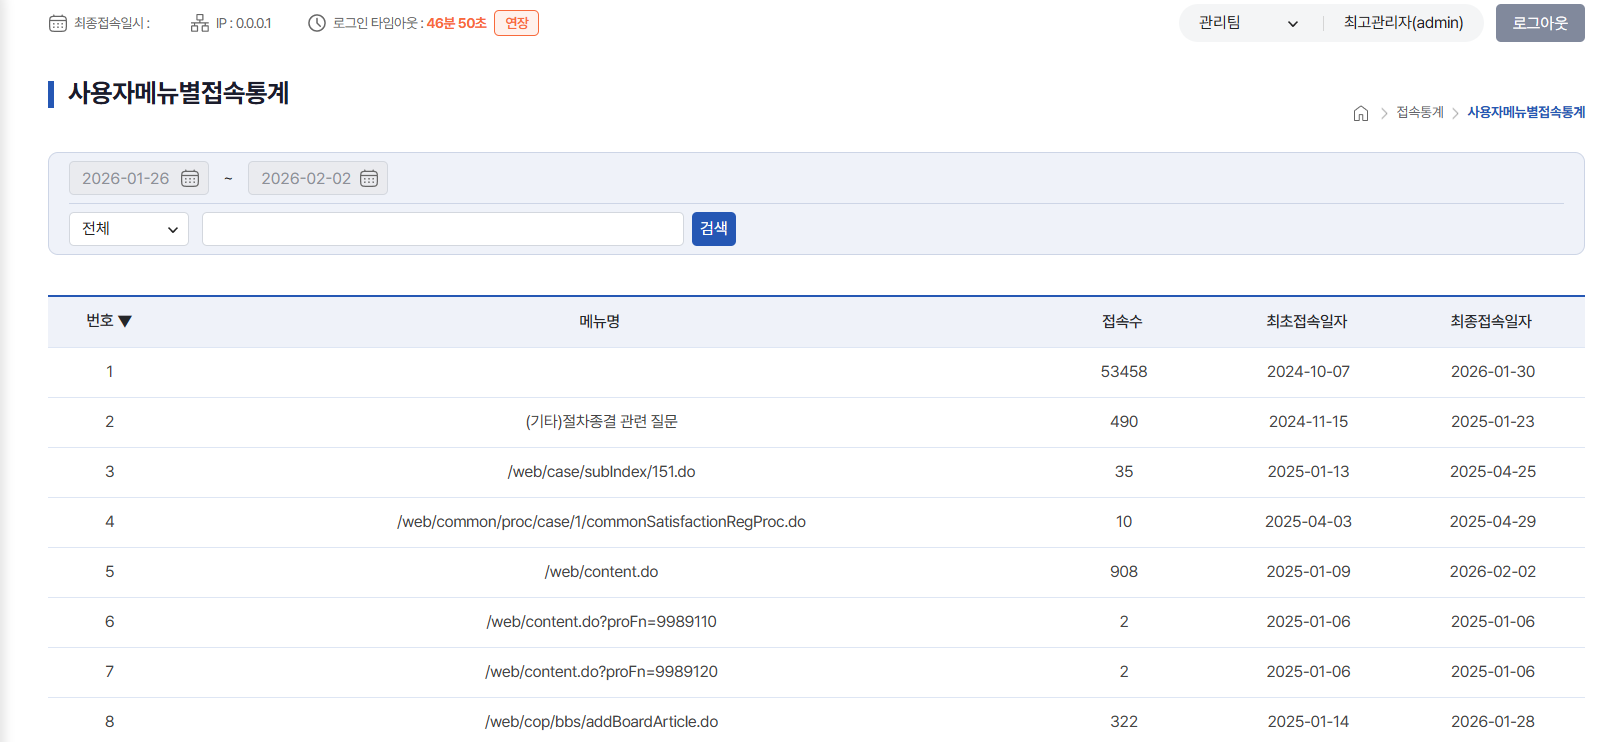This screenshot has width=1598, height=742.
Task: Open the 전체 search filter dropdown
Action: 129,229
